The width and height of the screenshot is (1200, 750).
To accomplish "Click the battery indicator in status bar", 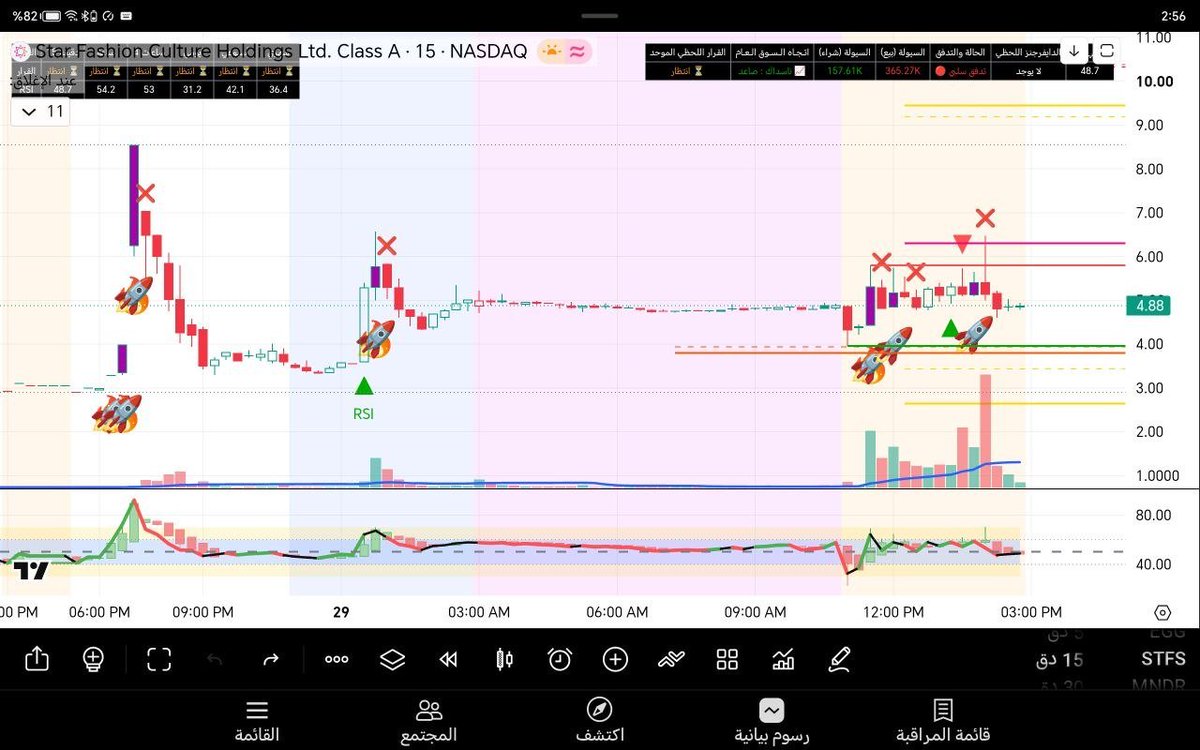I will [52, 16].
